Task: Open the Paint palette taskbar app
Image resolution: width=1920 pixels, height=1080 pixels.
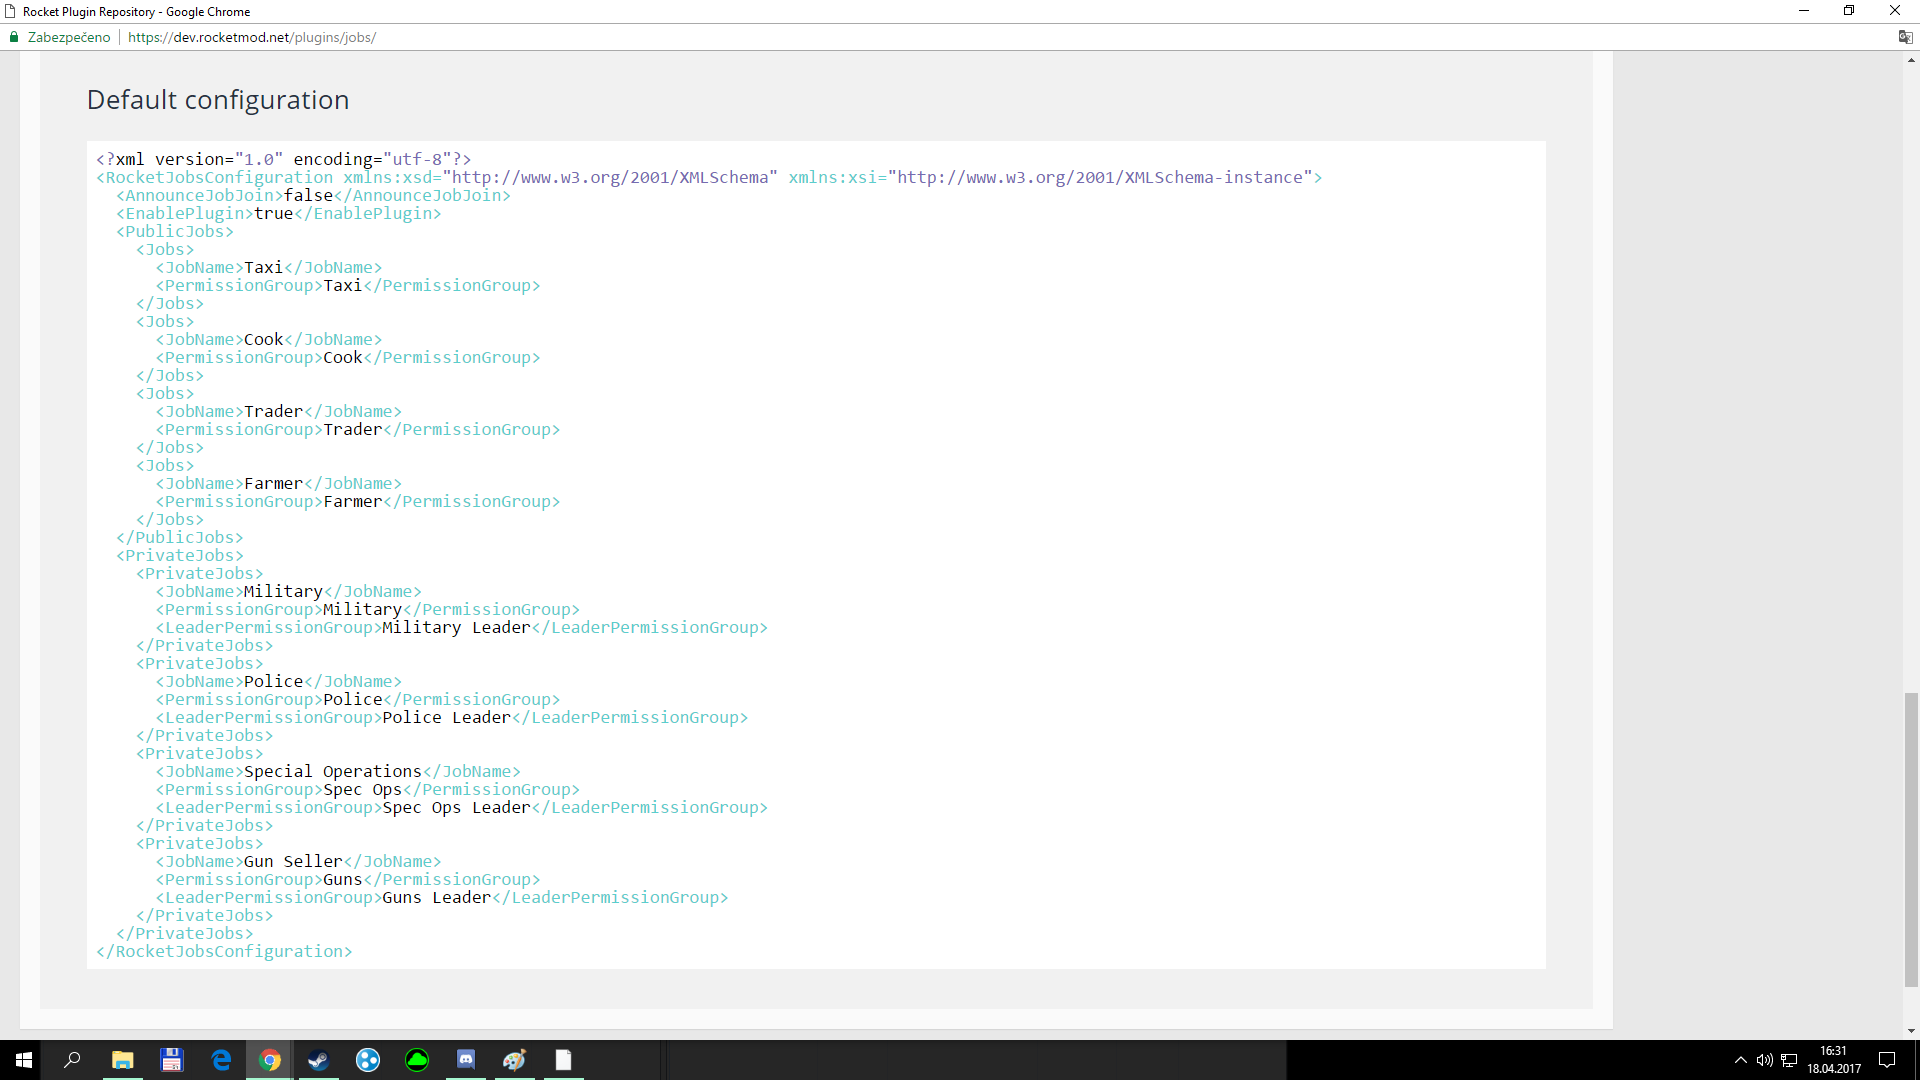Action: [x=514, y=1060]
